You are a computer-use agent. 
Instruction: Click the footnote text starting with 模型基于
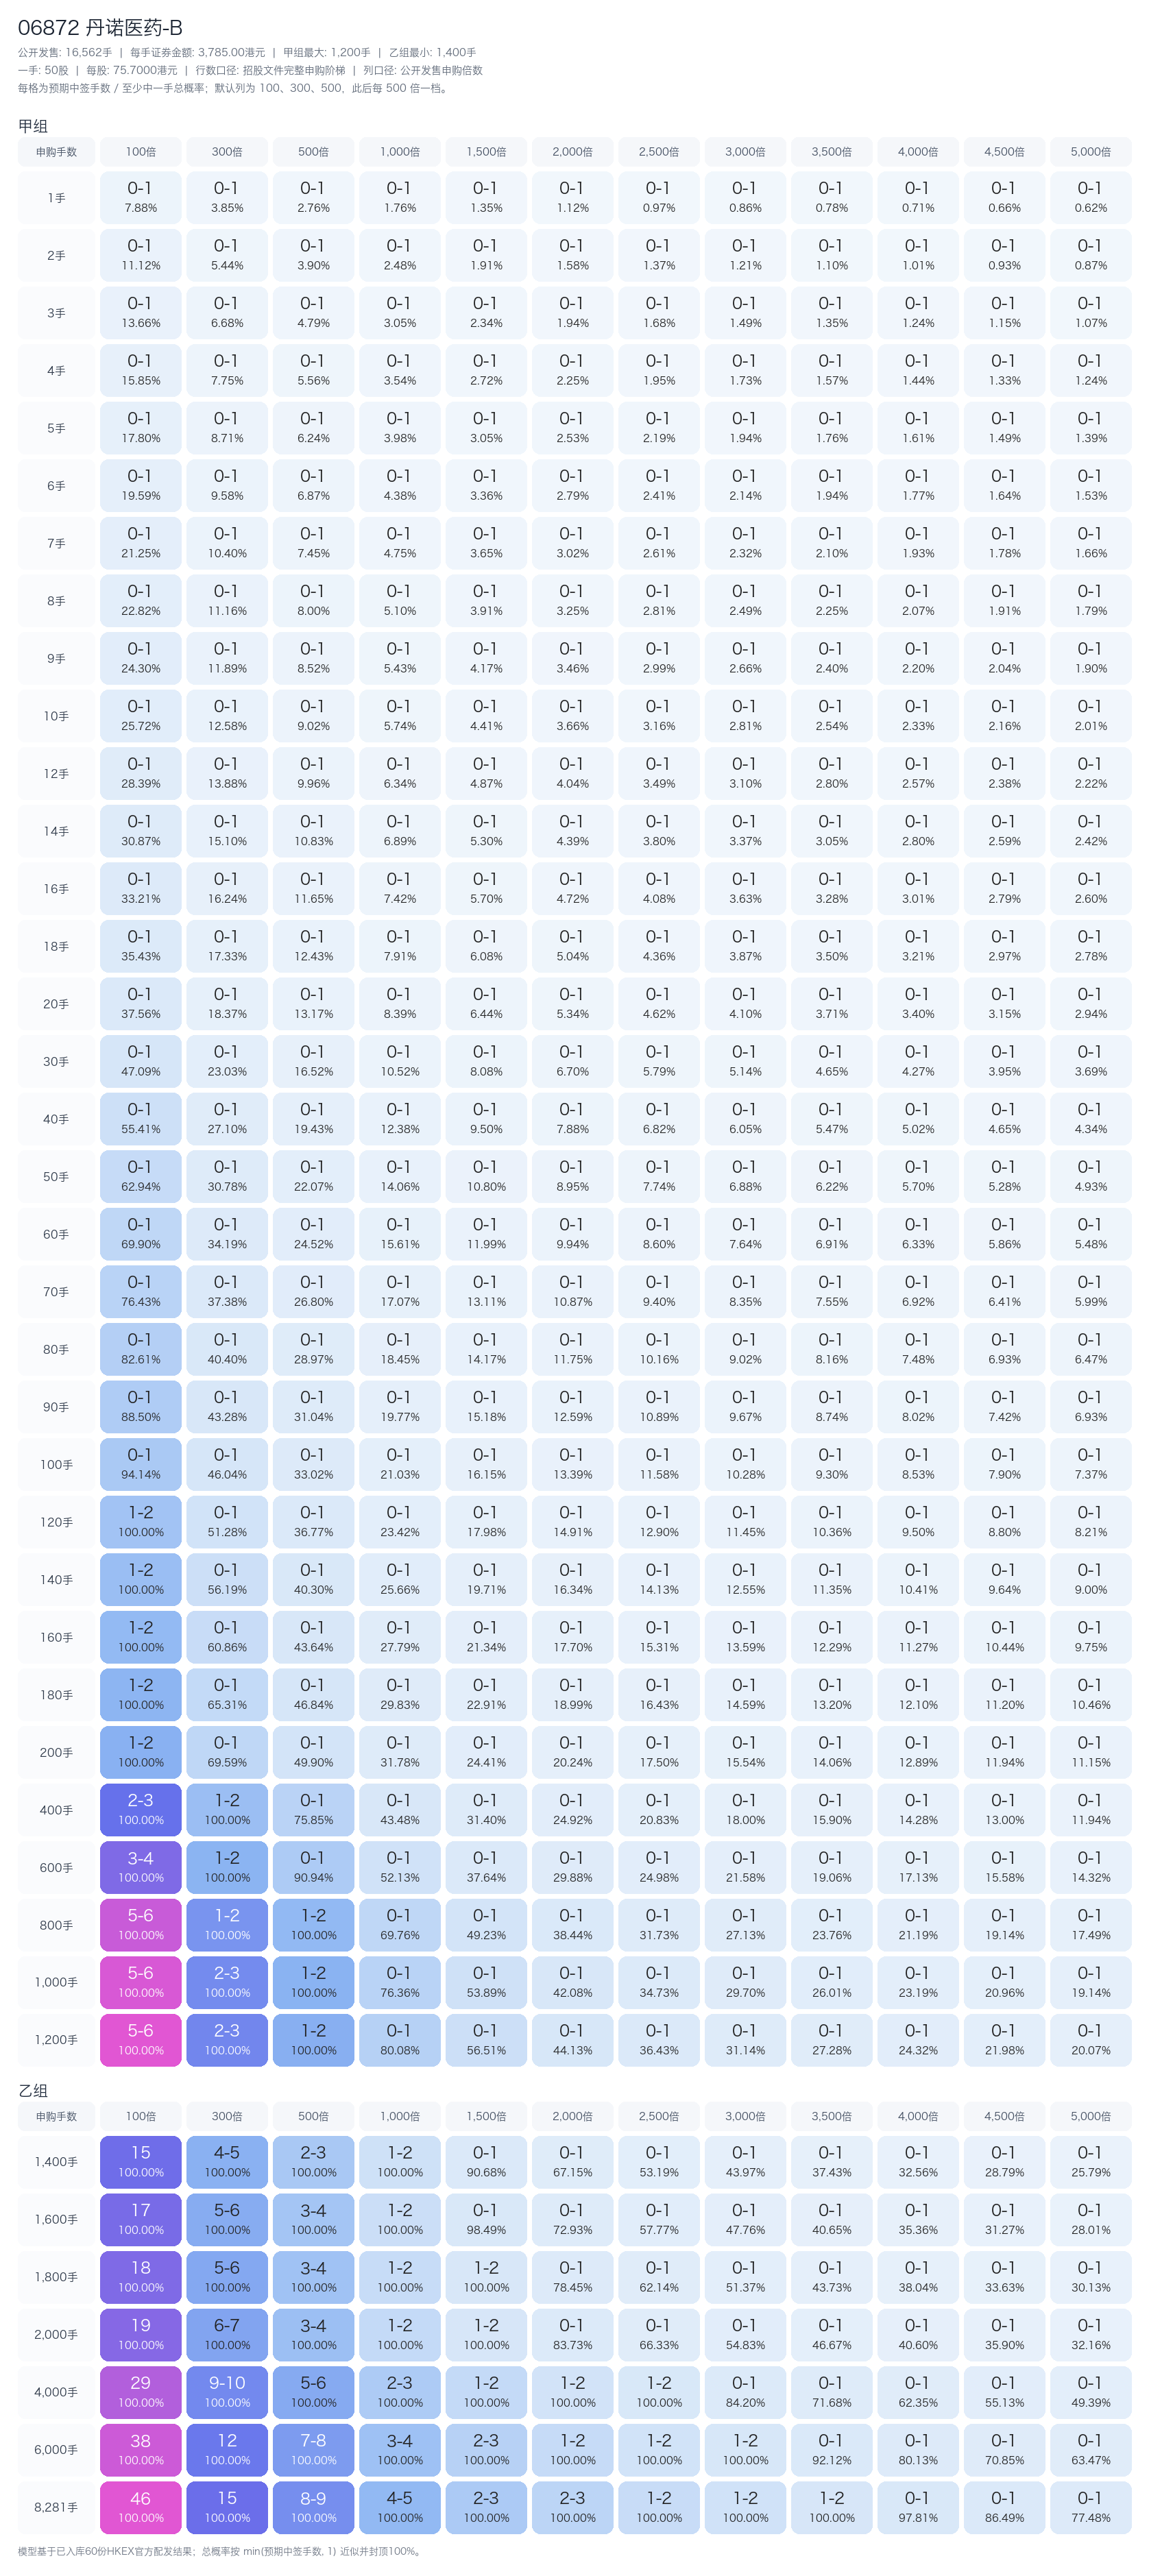tap(220, 2551)
